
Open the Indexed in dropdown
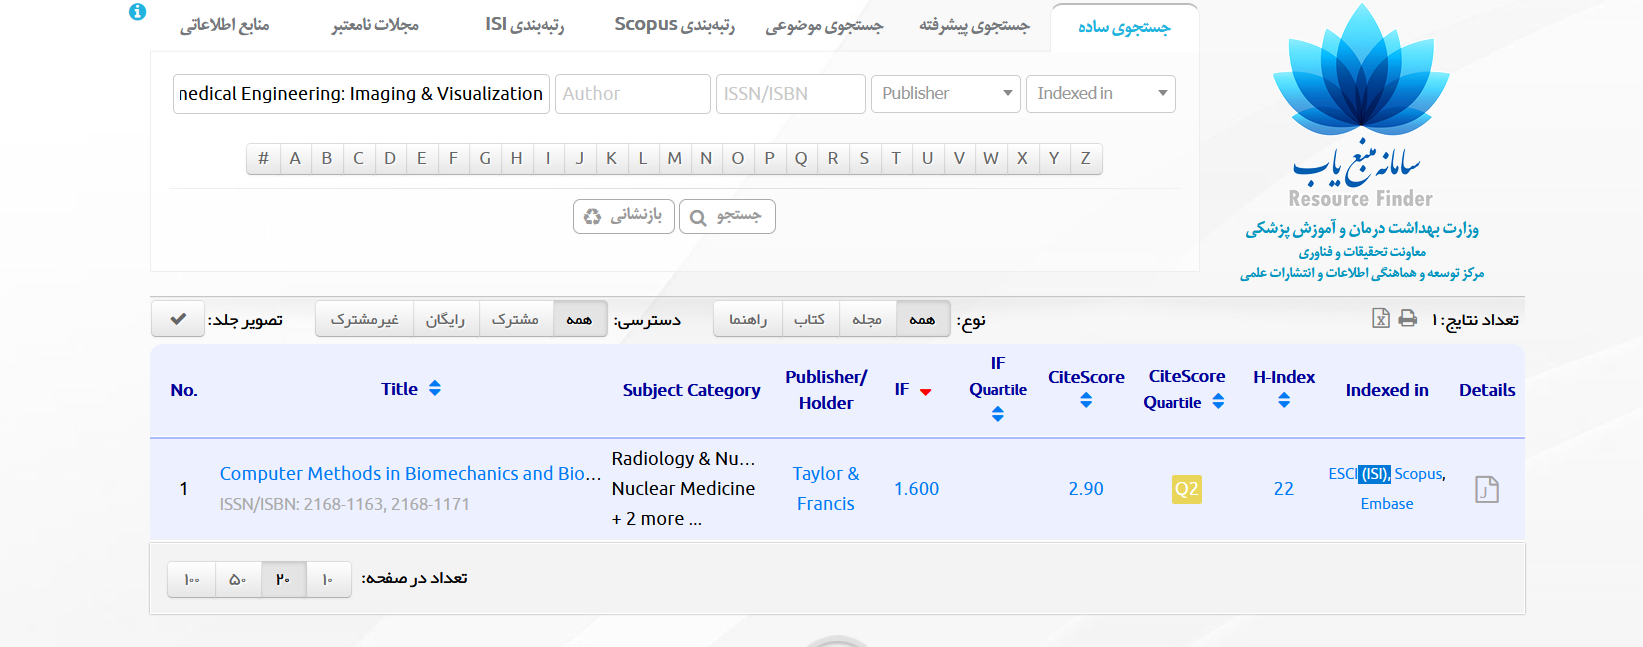pyautogui.click(x=1100, y=94)
